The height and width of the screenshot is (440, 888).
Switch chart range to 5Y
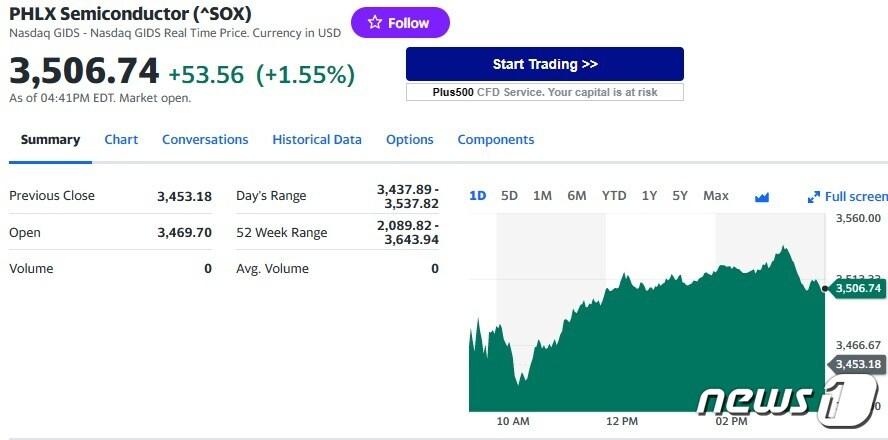point(680,196)
